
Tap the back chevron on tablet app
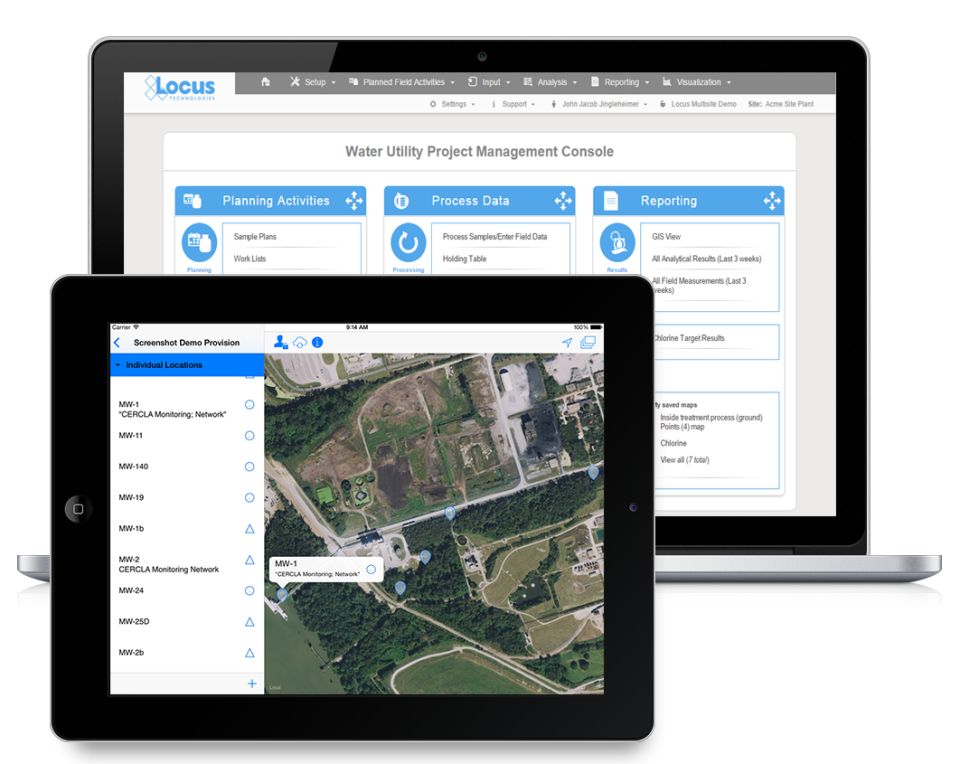[117, 343]
